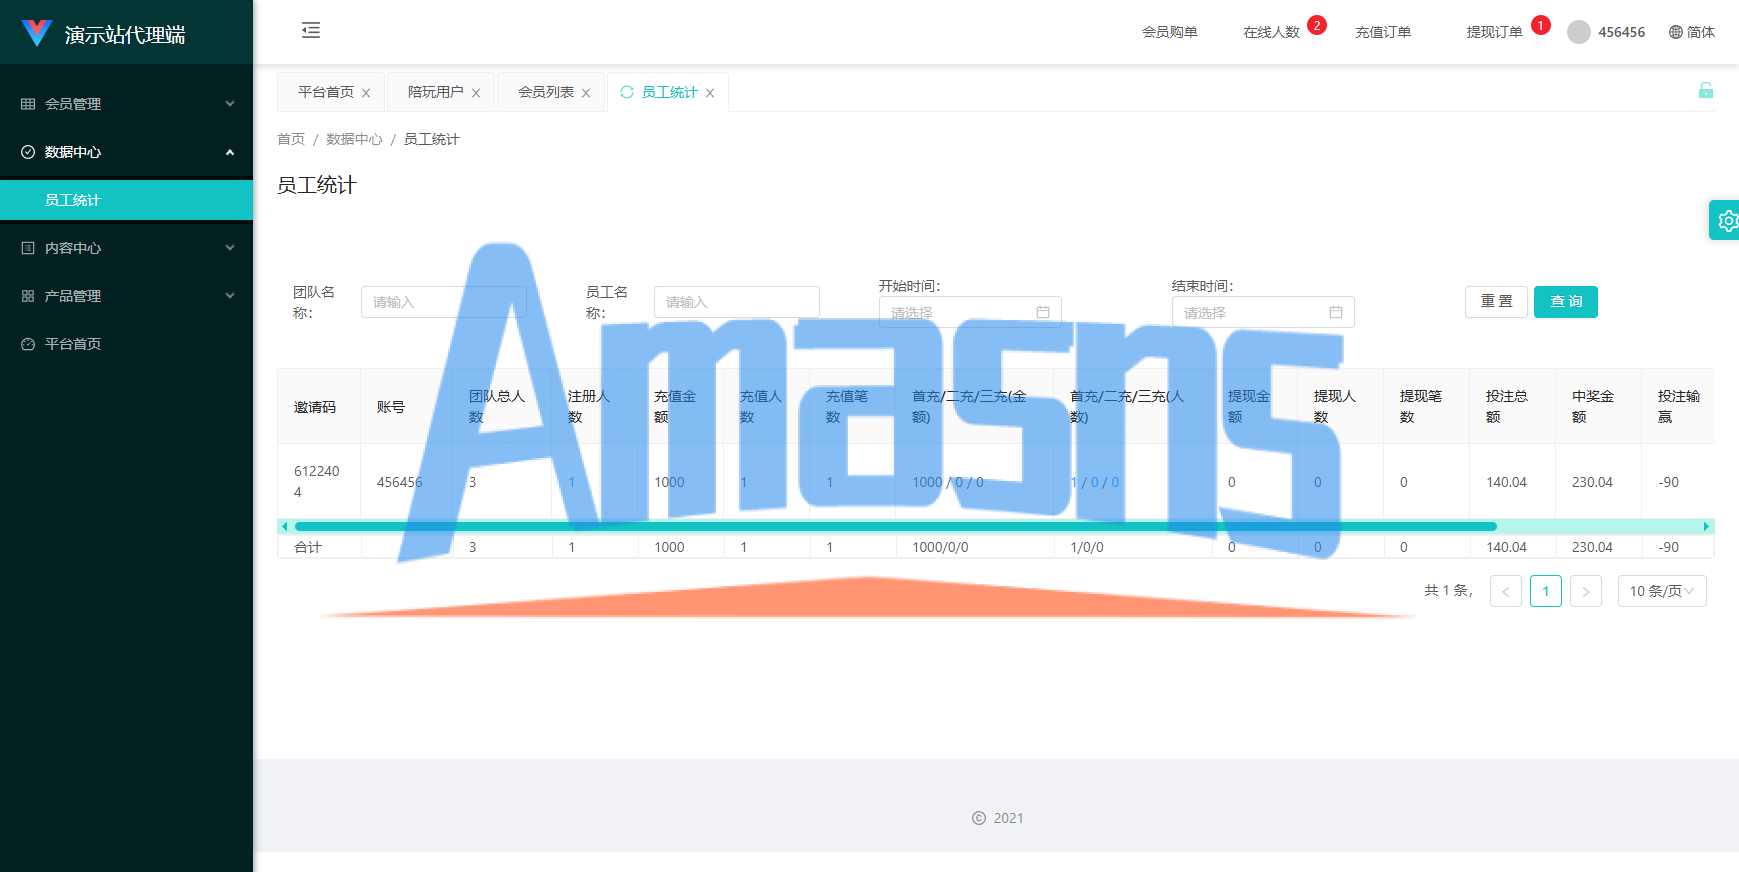Click the 重置 reset button
The width and height of the screenshot is (1739, 872).
[x=1496, y=302]
